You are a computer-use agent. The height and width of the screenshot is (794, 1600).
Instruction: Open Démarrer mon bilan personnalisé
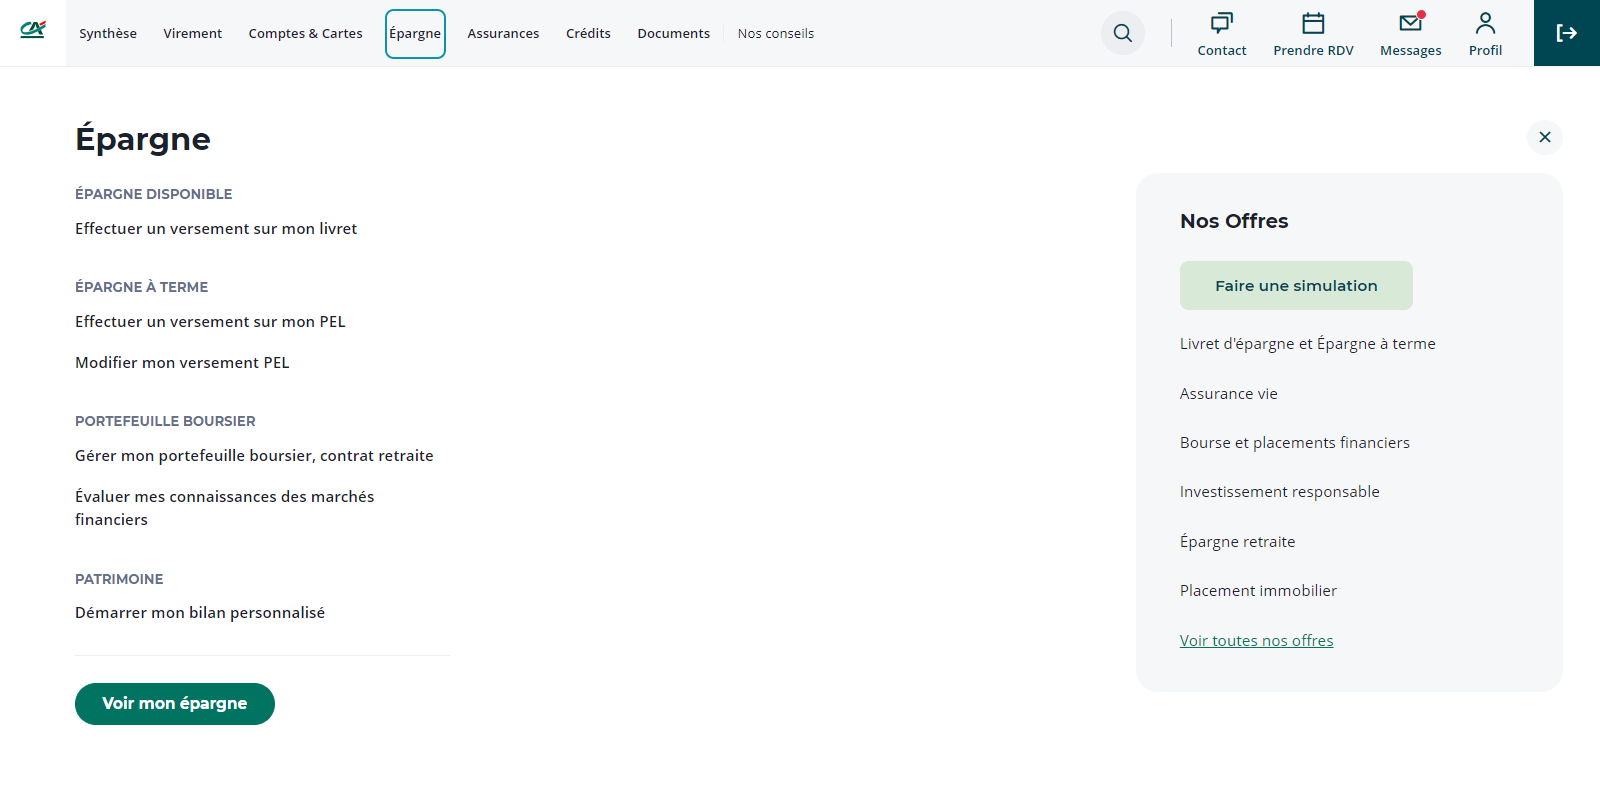[200, 613]
